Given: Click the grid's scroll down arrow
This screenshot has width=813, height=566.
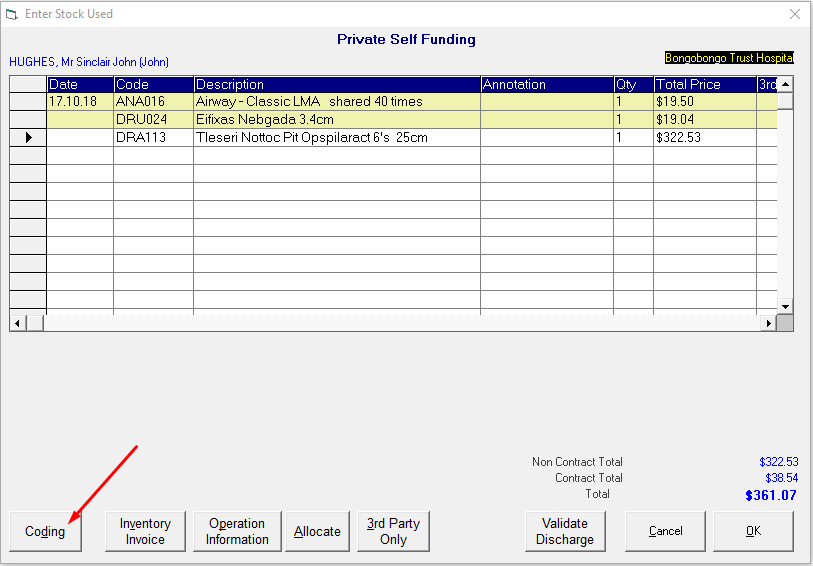Looking at the screenshot, I should [x=785, y=306].
